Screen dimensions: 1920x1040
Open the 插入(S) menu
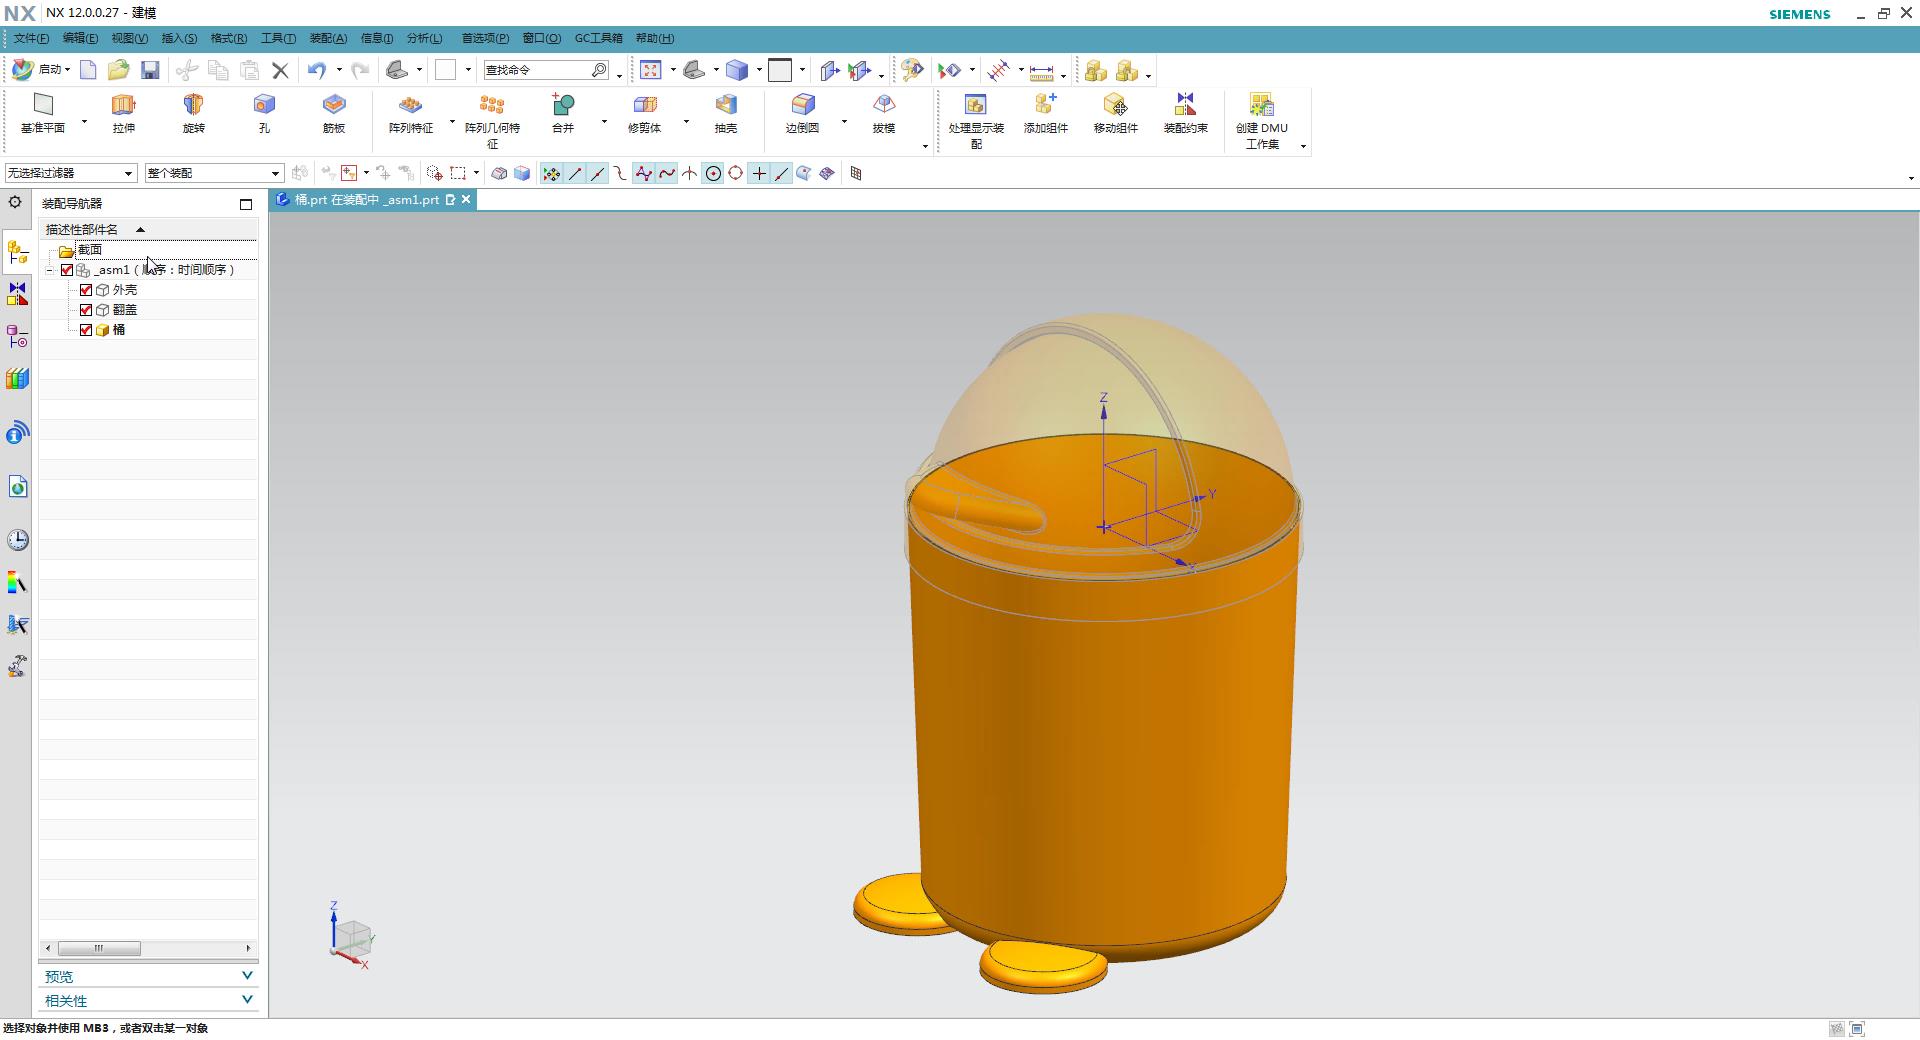(179, 38)
